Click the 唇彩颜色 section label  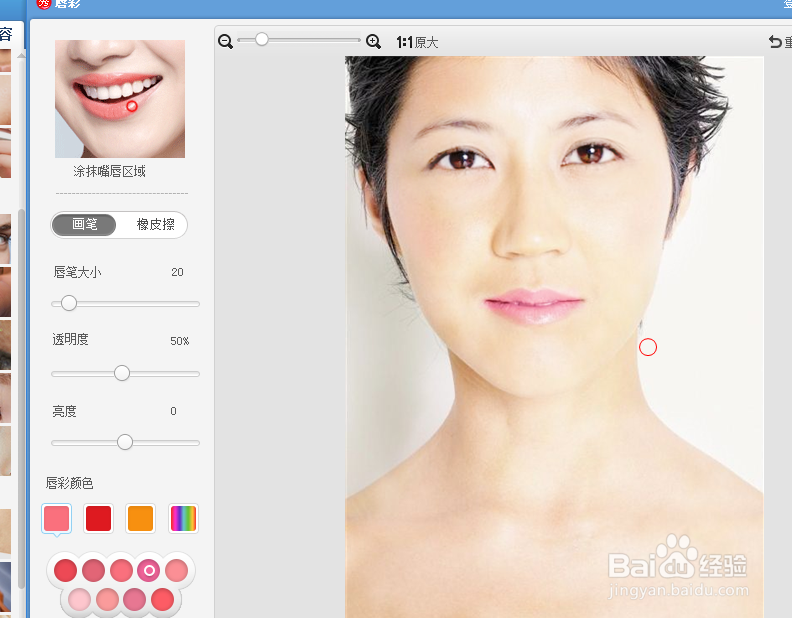point(69,484)
